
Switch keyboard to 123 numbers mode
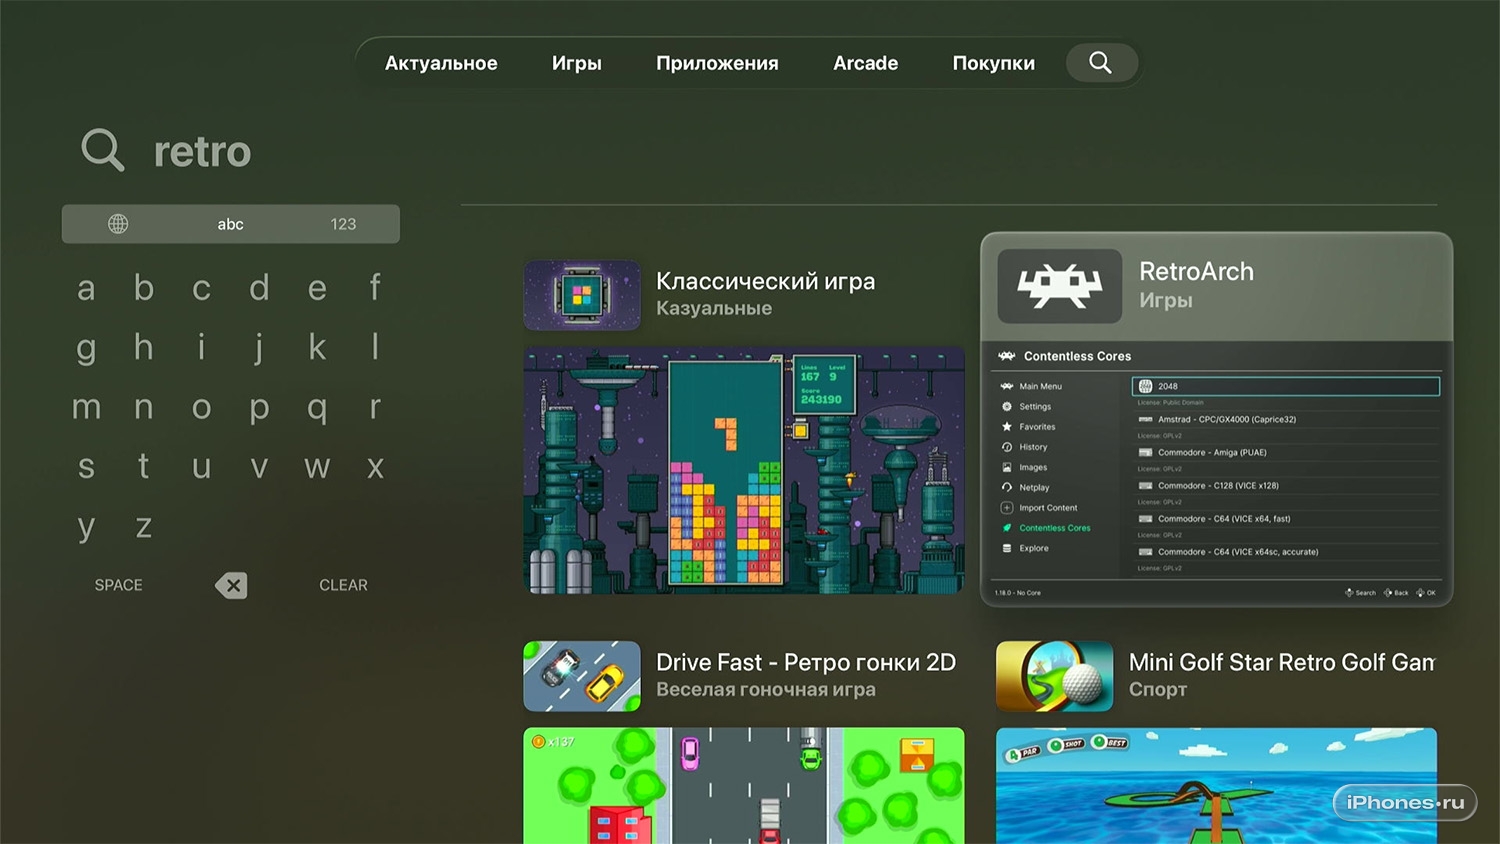(343, 224)
